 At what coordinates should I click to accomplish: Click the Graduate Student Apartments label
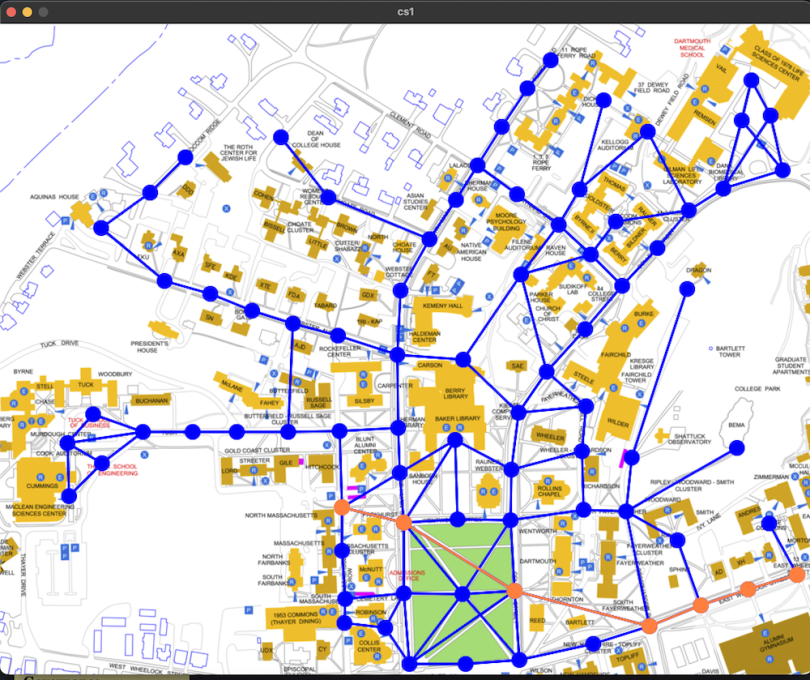pos(792,365)
